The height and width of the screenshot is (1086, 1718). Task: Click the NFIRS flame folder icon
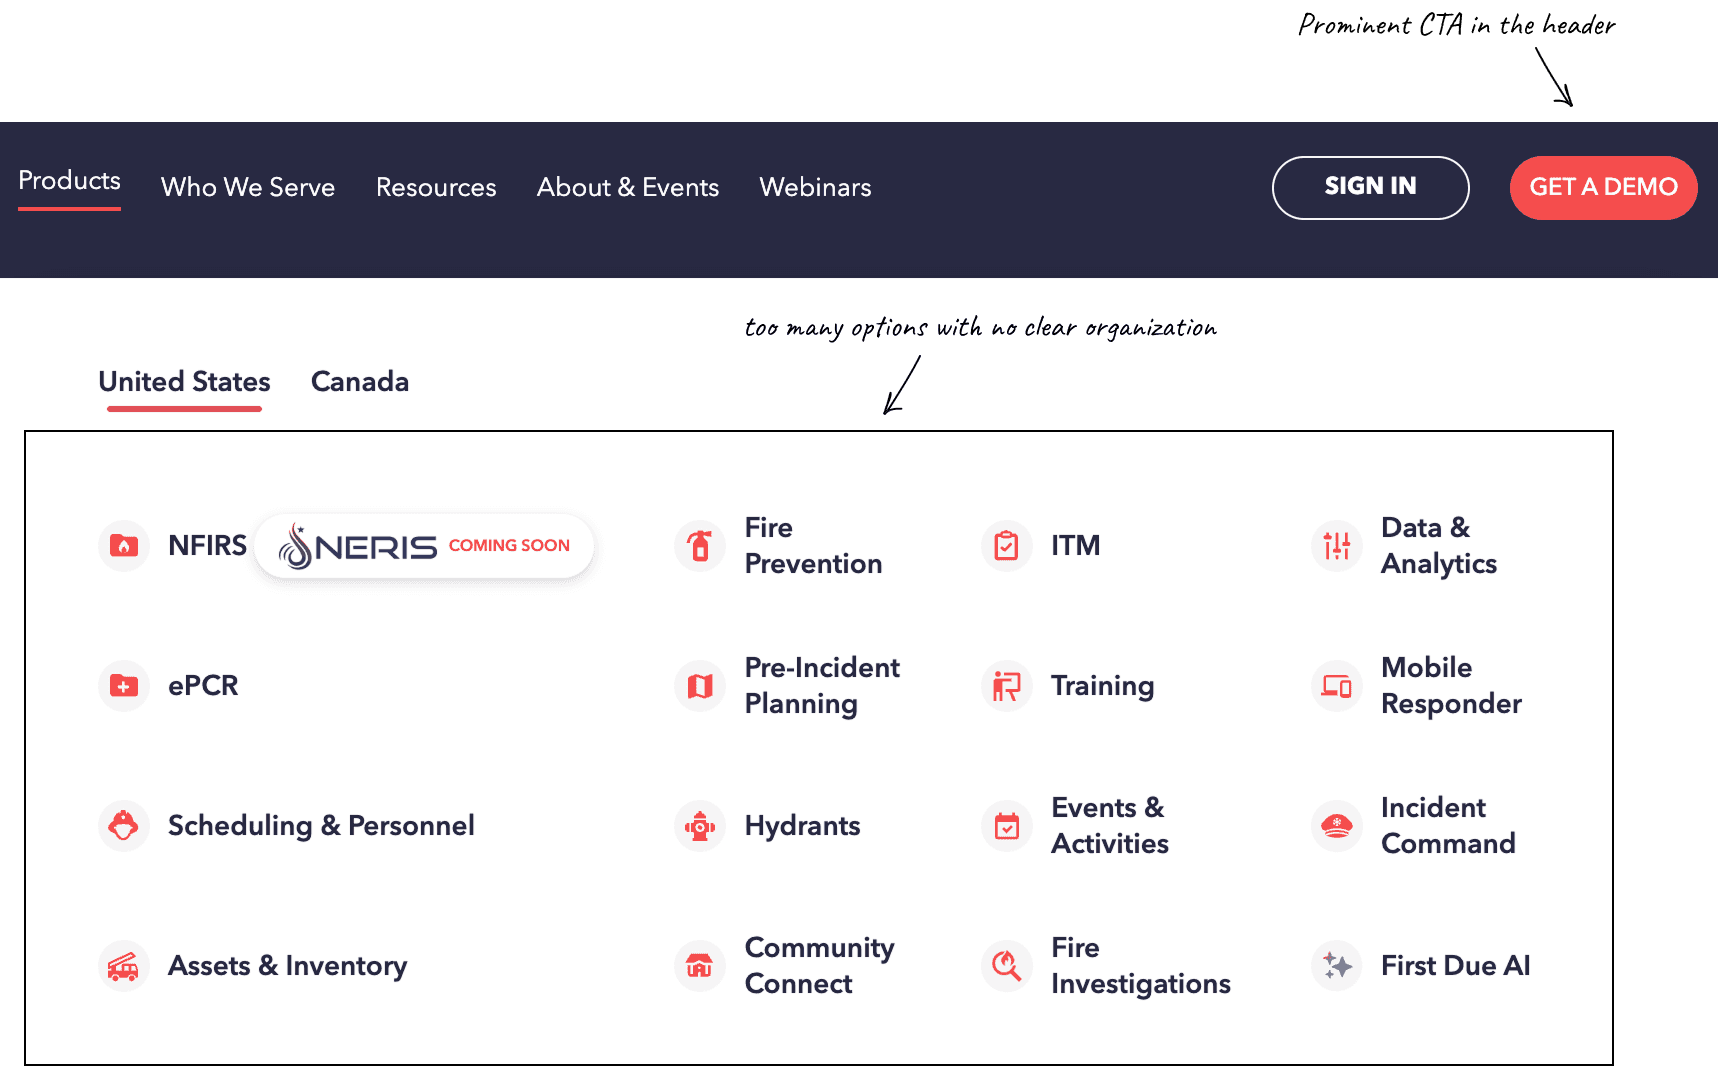tap(124, 546)
